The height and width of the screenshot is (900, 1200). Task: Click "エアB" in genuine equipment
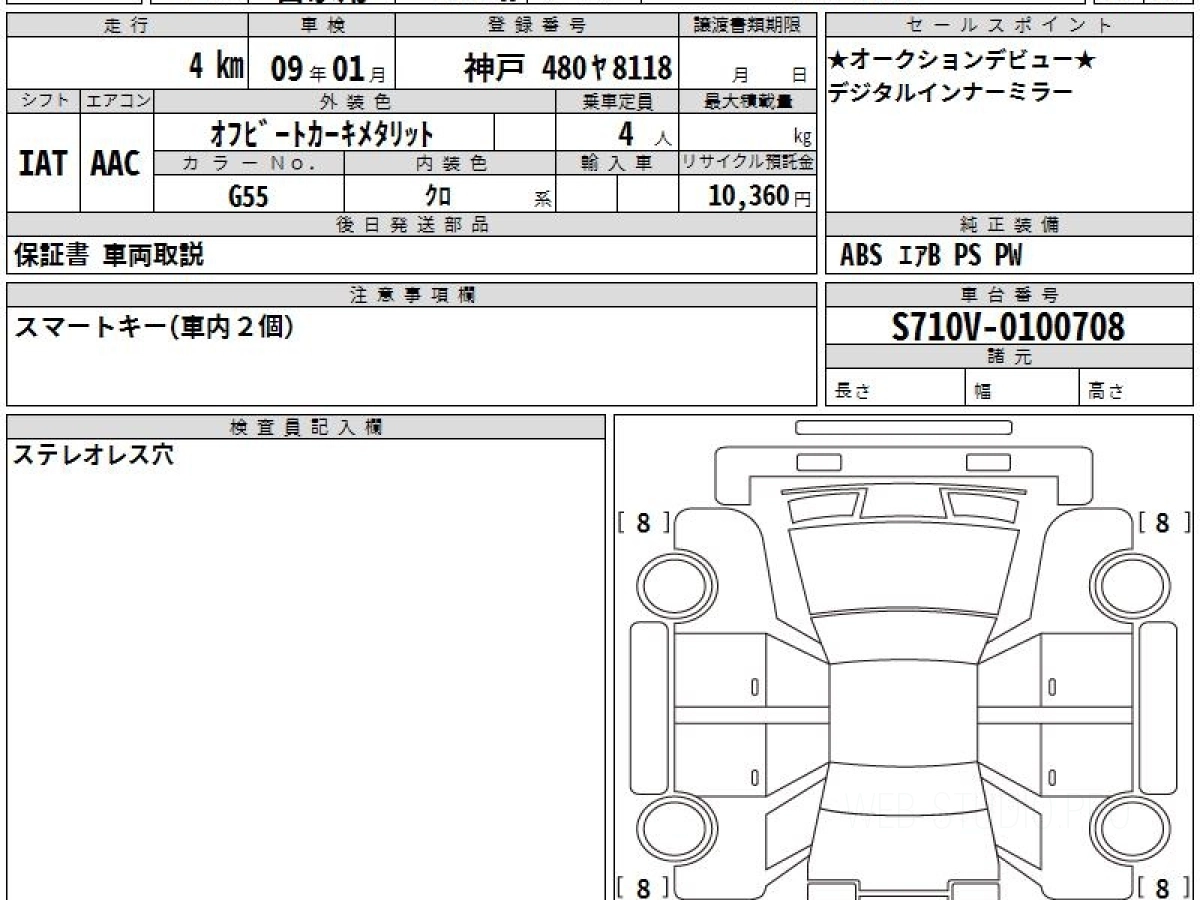(x=920, y=257)
